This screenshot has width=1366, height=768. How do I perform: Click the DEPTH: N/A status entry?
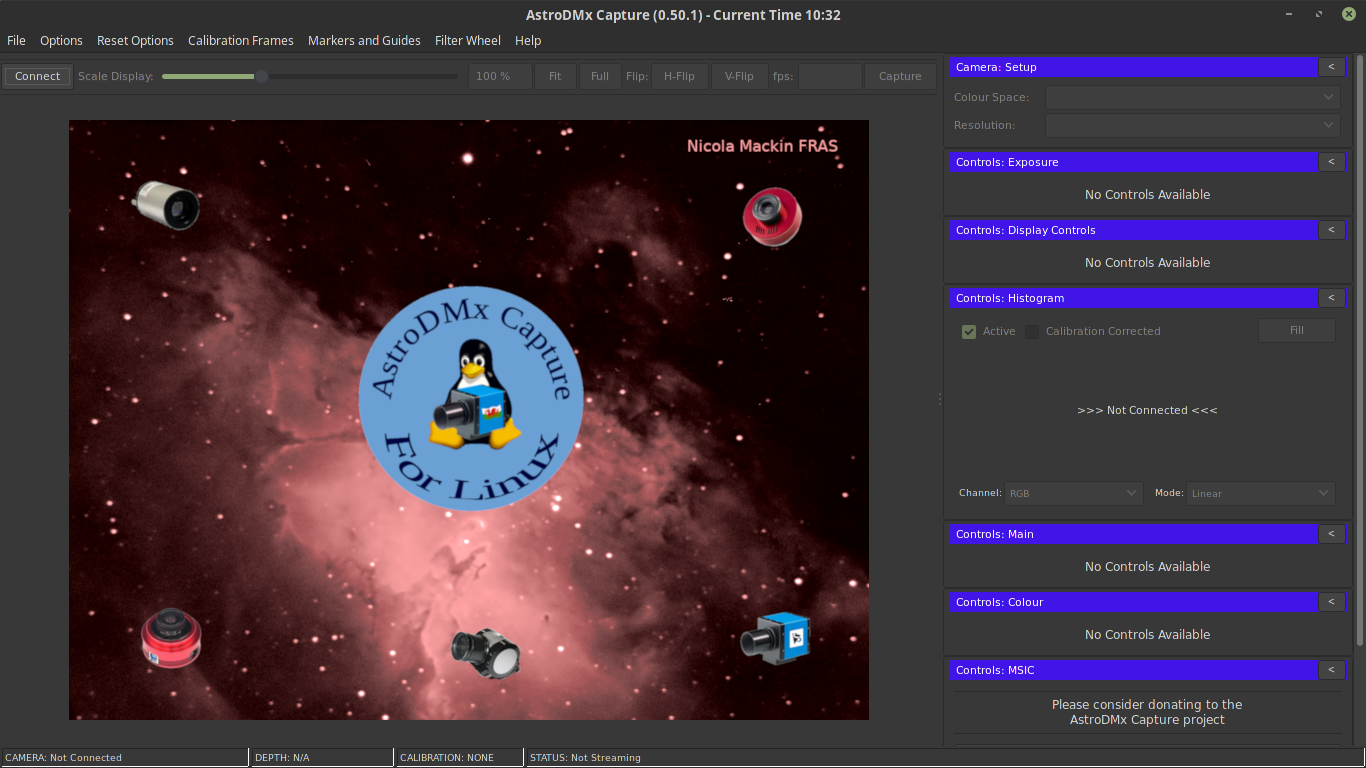point(282,758)
